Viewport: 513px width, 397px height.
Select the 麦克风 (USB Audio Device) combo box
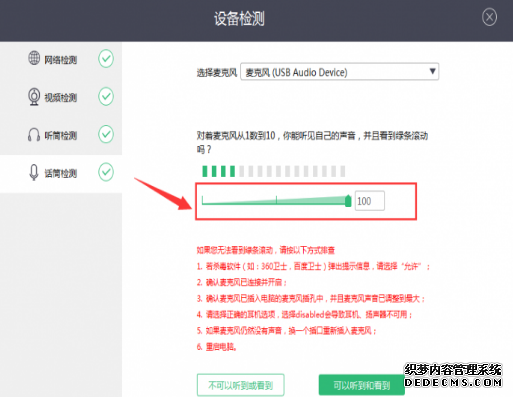coord(339,72)
